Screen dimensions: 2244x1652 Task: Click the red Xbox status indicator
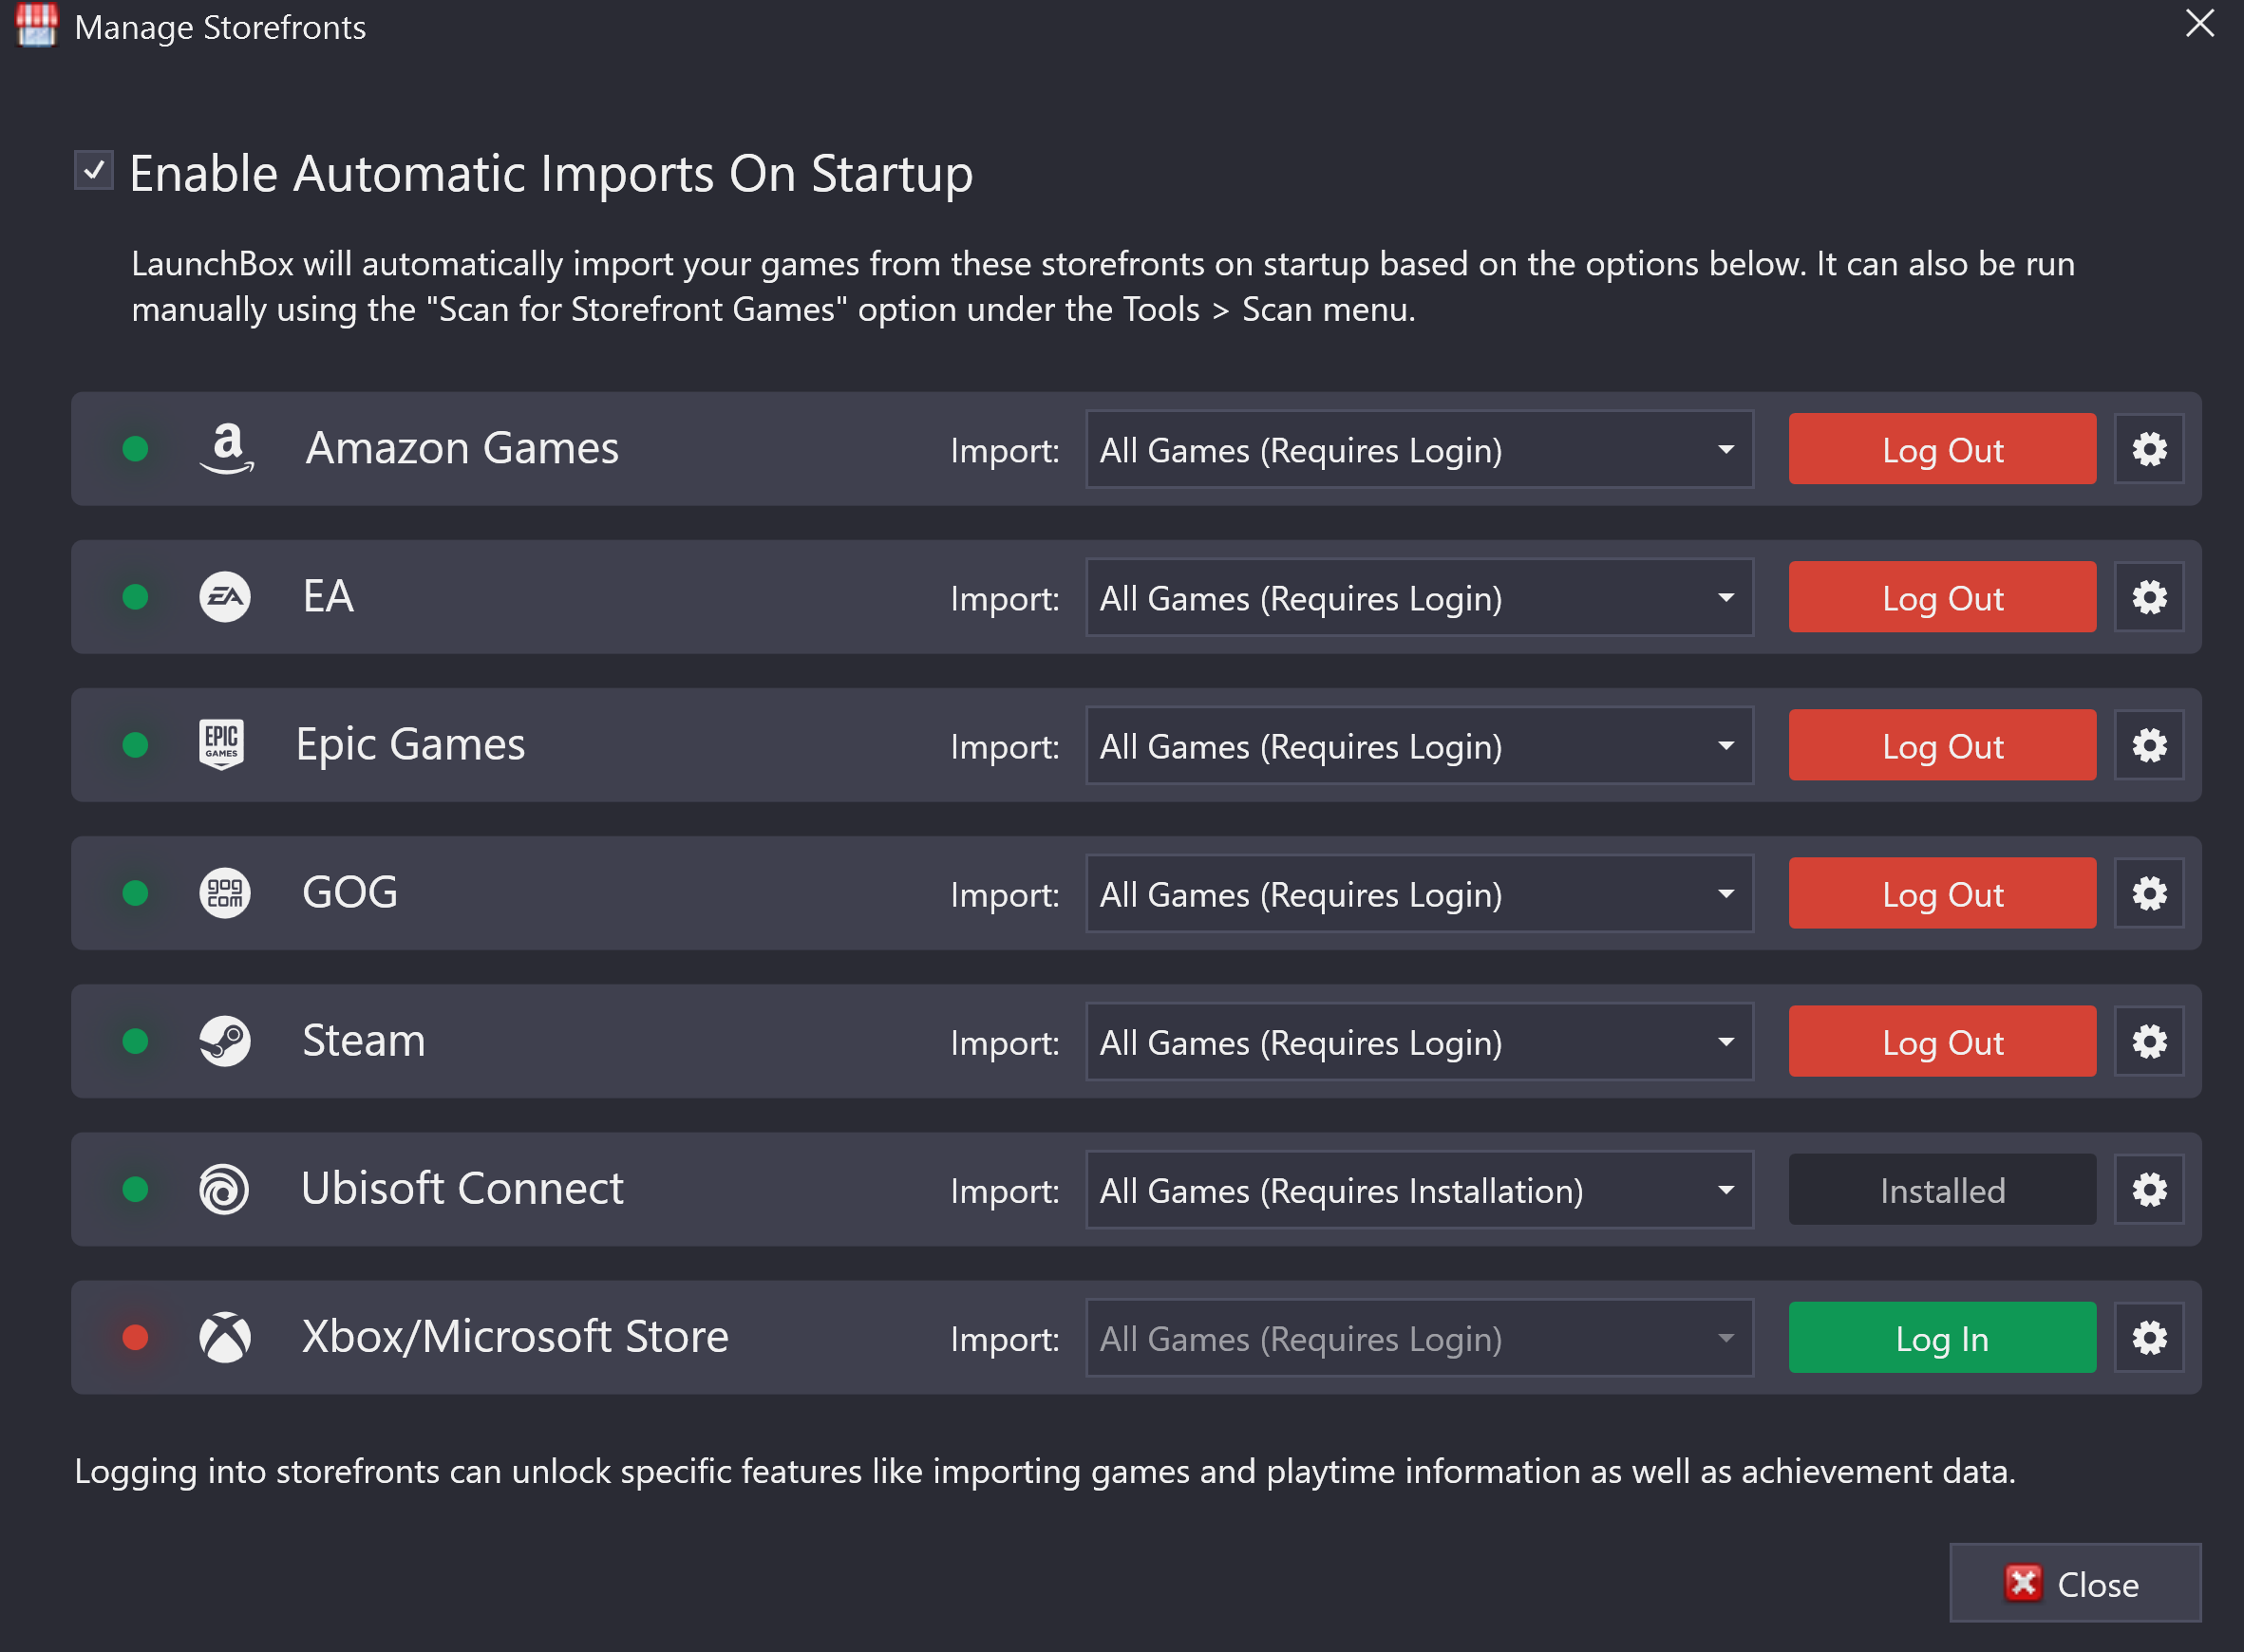click(135, 1337)
